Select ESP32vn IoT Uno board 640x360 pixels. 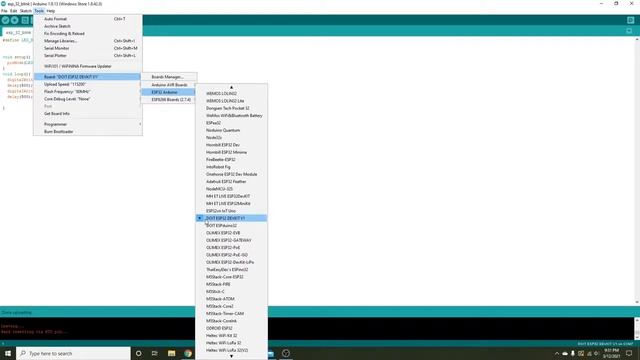[231, 211]
